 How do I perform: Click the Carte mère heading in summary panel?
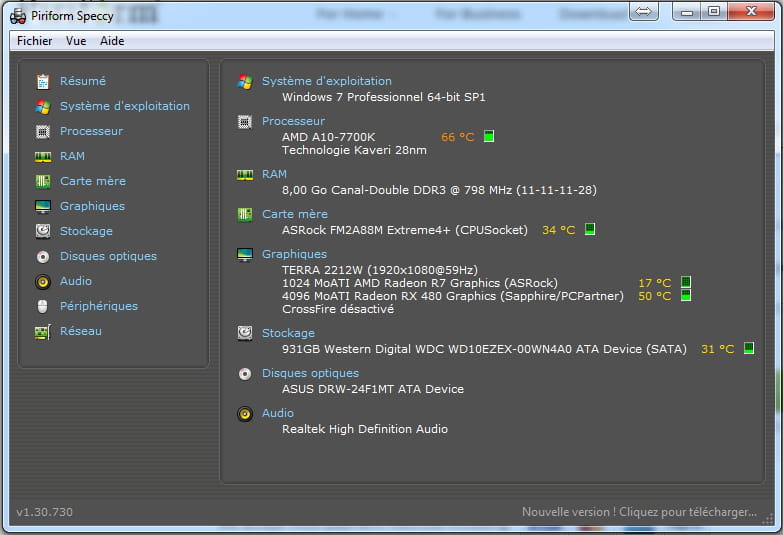pos(294,214)
